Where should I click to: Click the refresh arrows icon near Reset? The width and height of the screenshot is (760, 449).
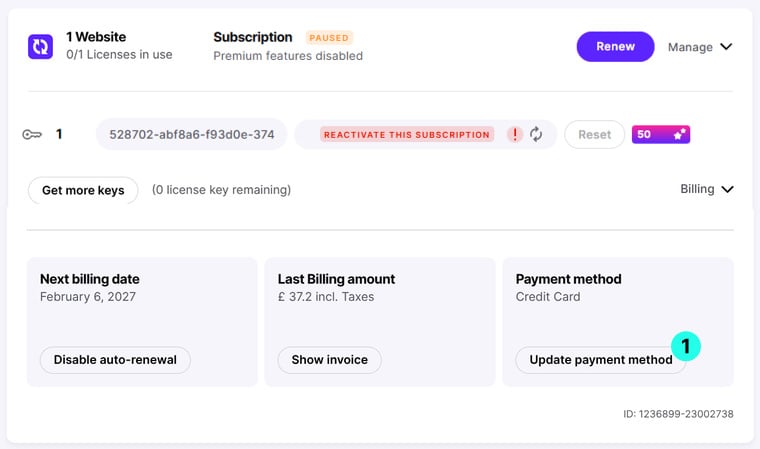[x=536, y=134]
